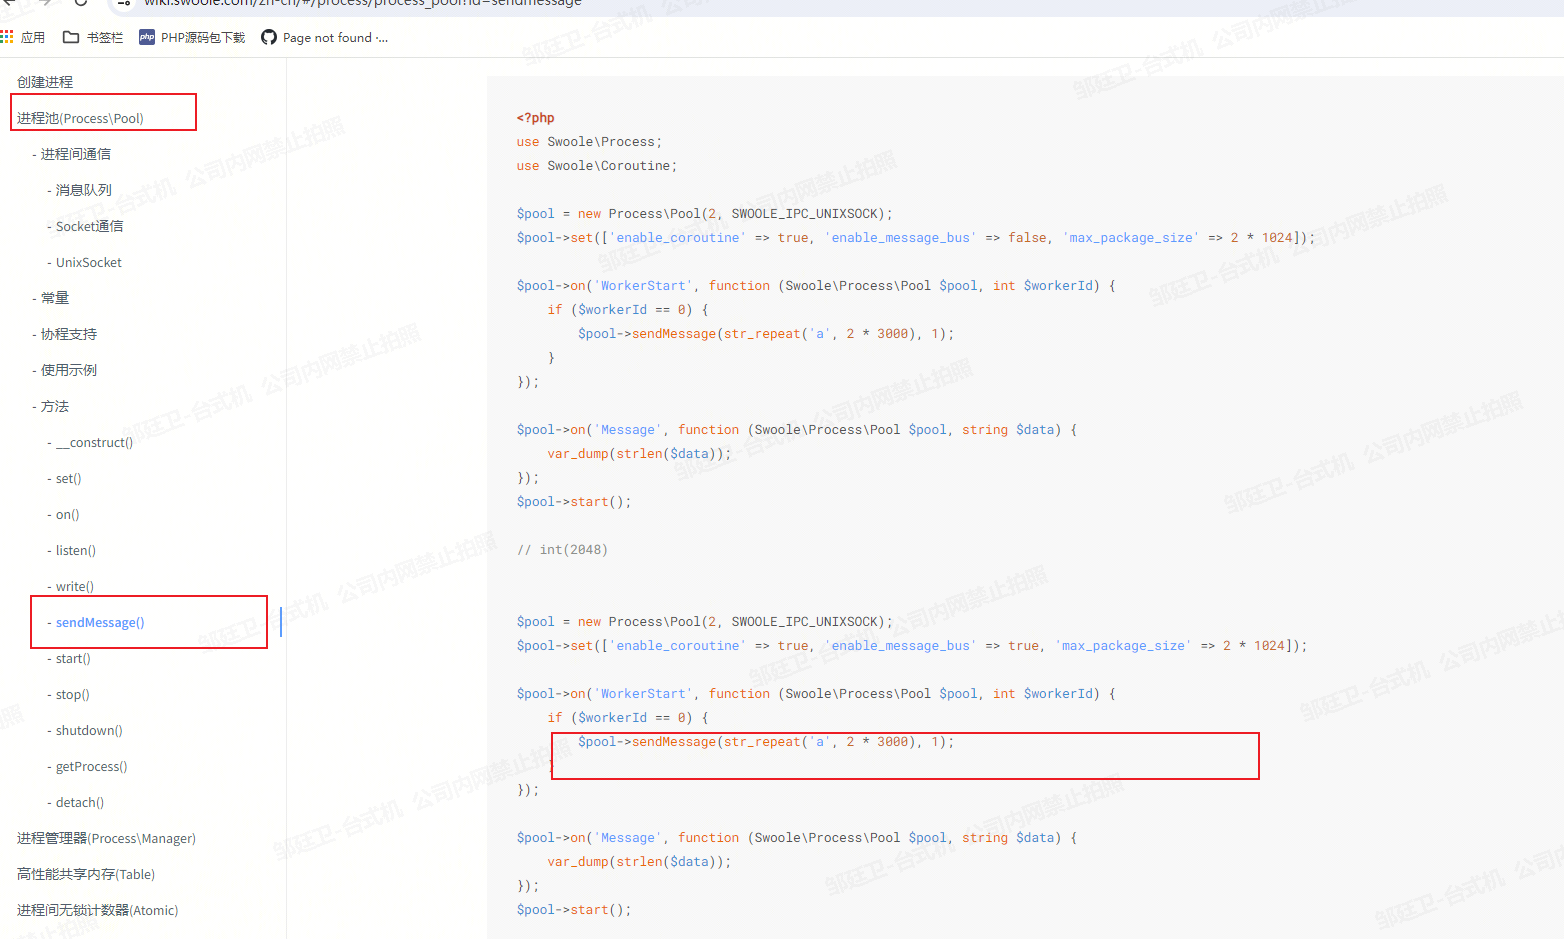Viewport: 1564px width, 939px height.
Task: Jump to the 常量 section
Action: pyautogui.click(x=55, y=298)
